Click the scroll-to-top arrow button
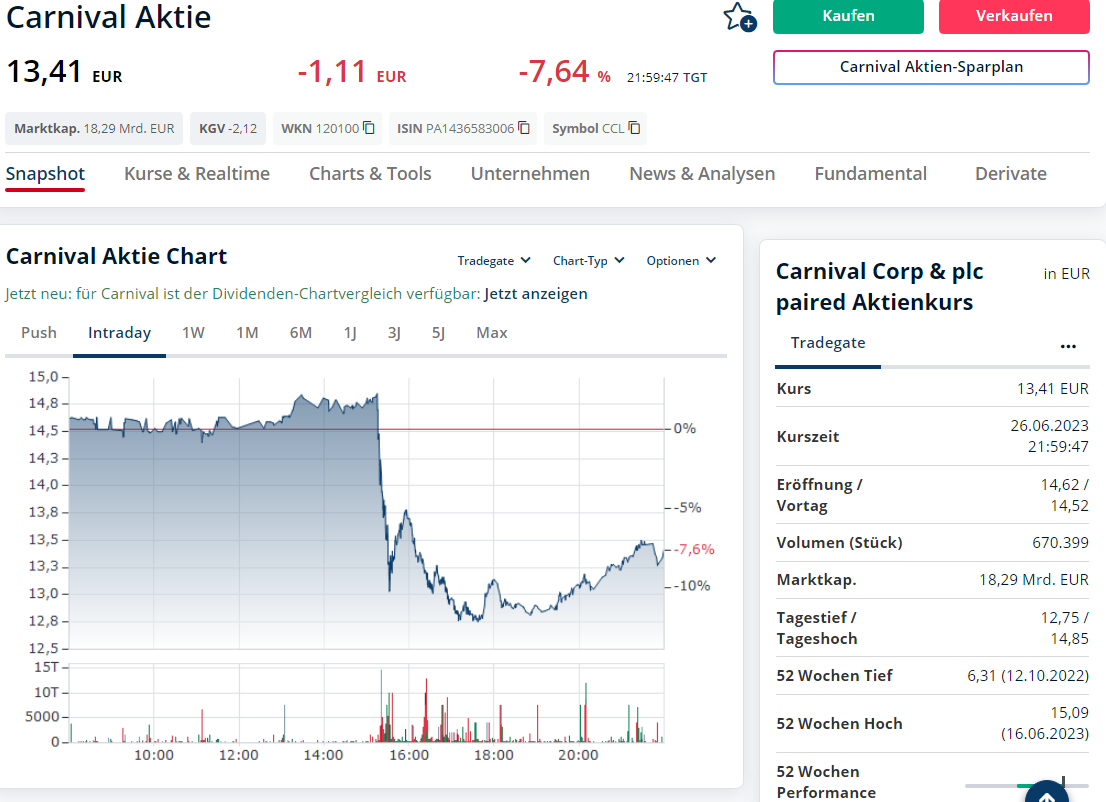 tap(1046, 797)
